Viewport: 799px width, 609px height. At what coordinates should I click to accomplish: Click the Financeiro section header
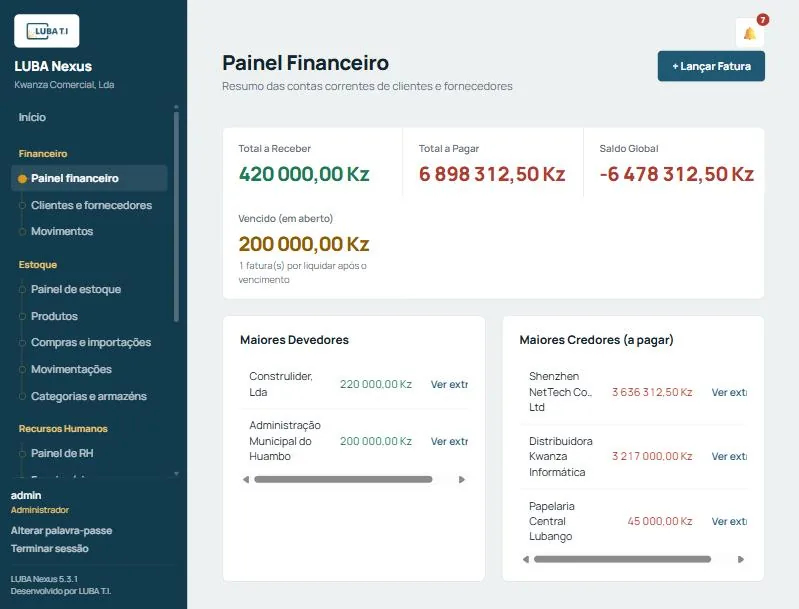tap(43, 154)
